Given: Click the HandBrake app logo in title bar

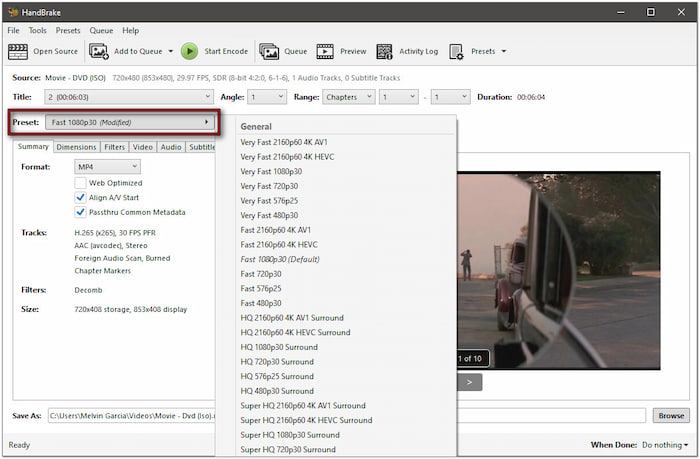Looking at the screenshot, I should pyautogui.click(x=13, y=12).
